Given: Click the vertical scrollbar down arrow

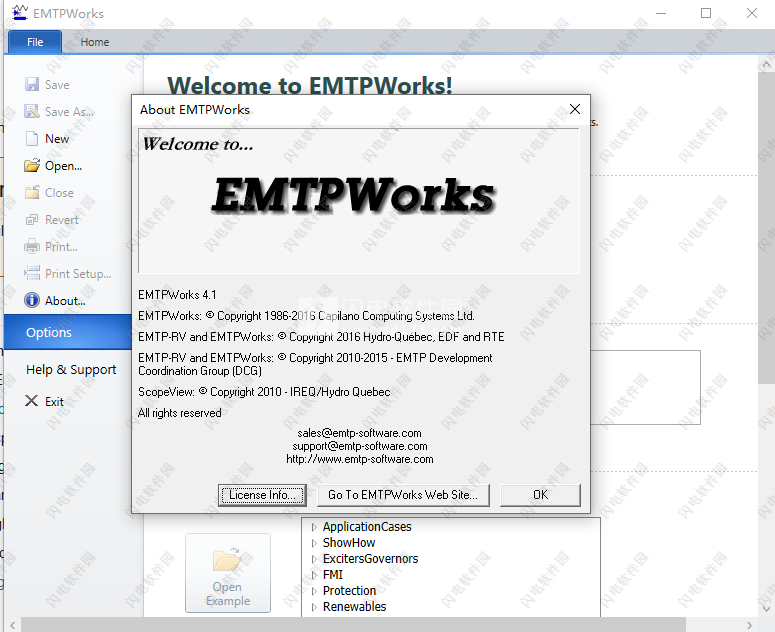Looking at the screenshot, I should pyautogui.click(x=766, y=608).
